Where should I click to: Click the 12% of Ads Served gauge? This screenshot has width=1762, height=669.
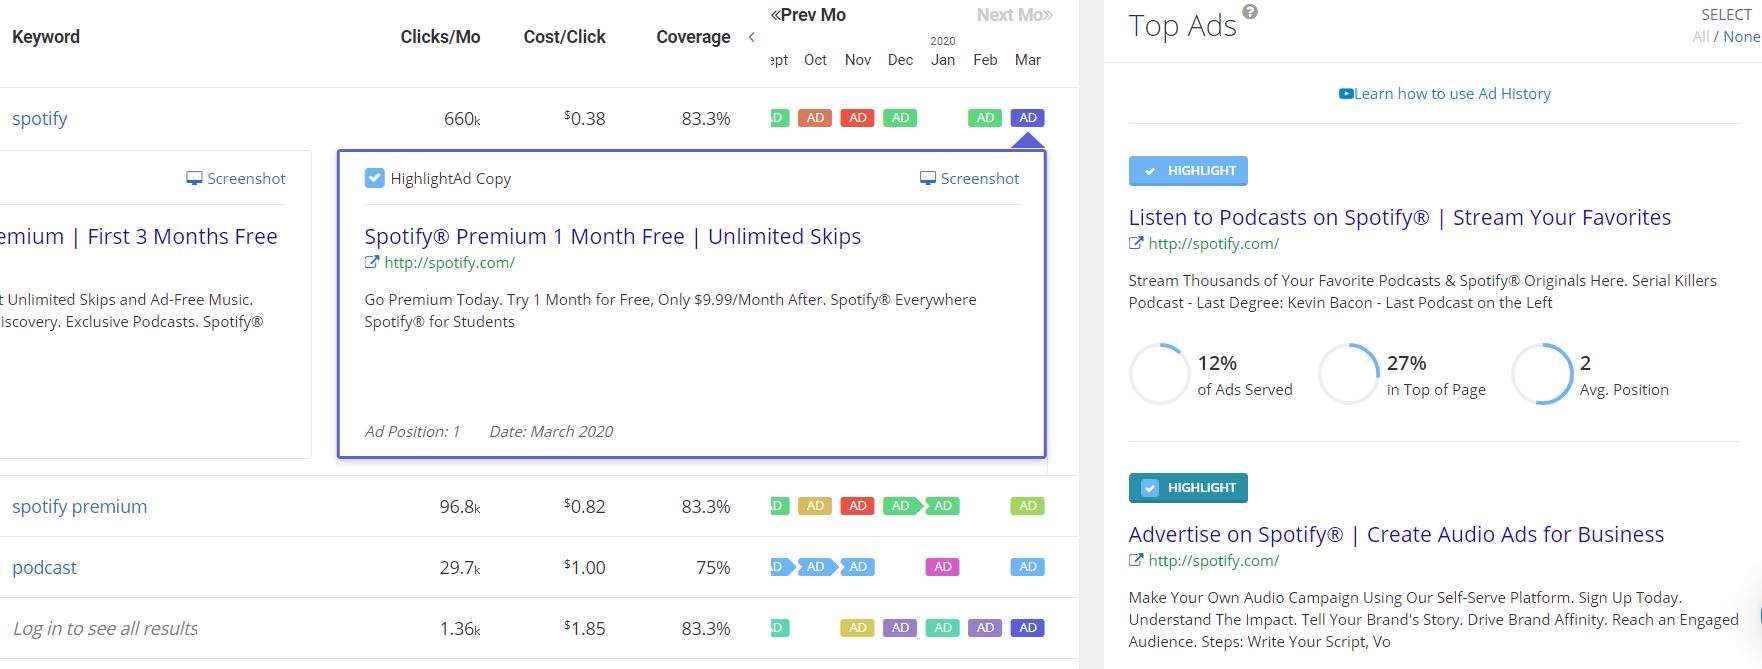click(x=1159, y=374)
